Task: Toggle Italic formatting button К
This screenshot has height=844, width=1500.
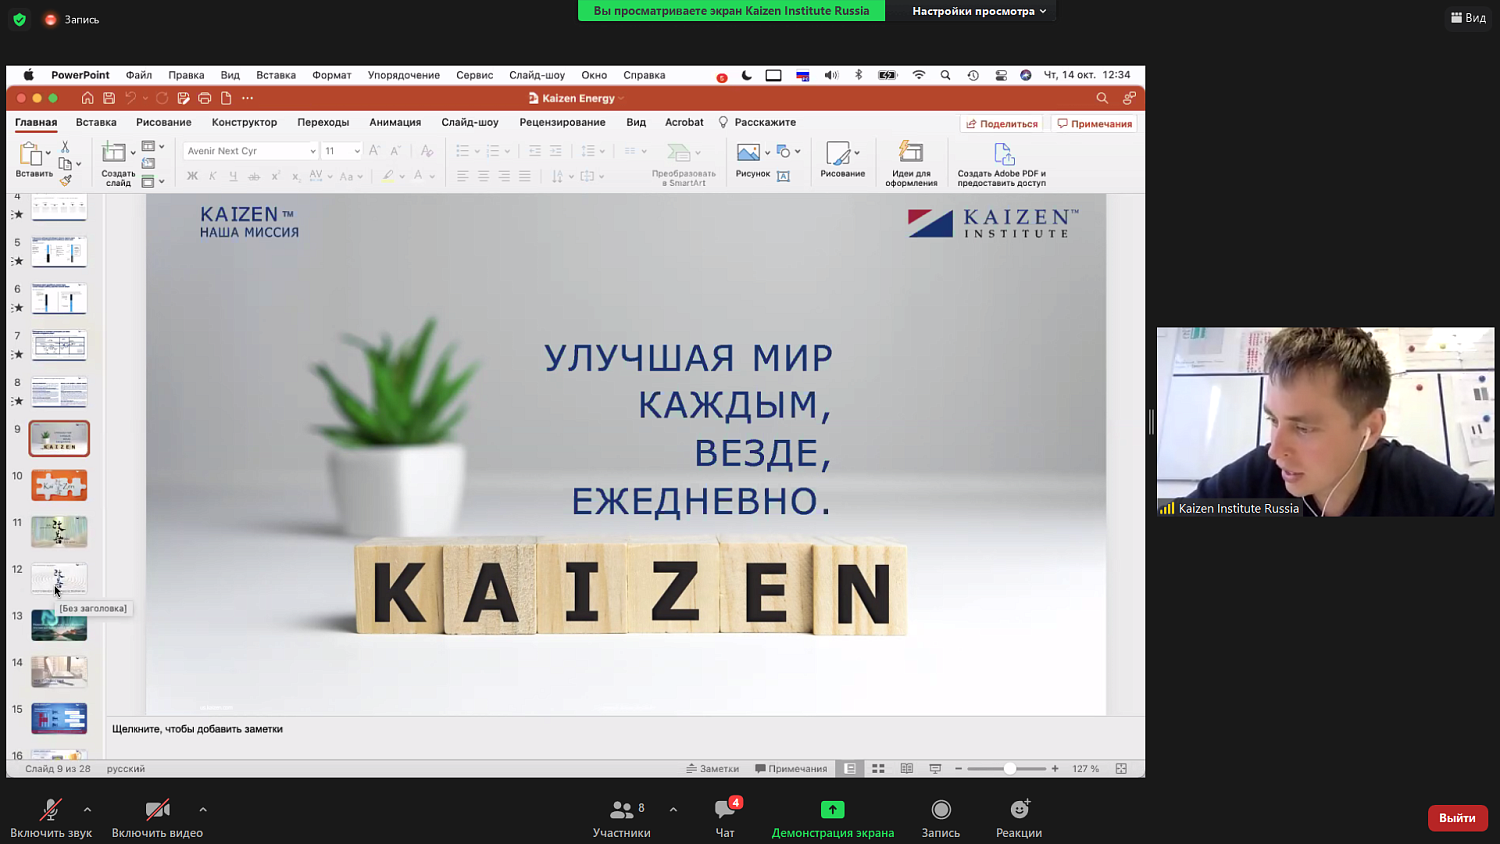Action: click(213, 176)
